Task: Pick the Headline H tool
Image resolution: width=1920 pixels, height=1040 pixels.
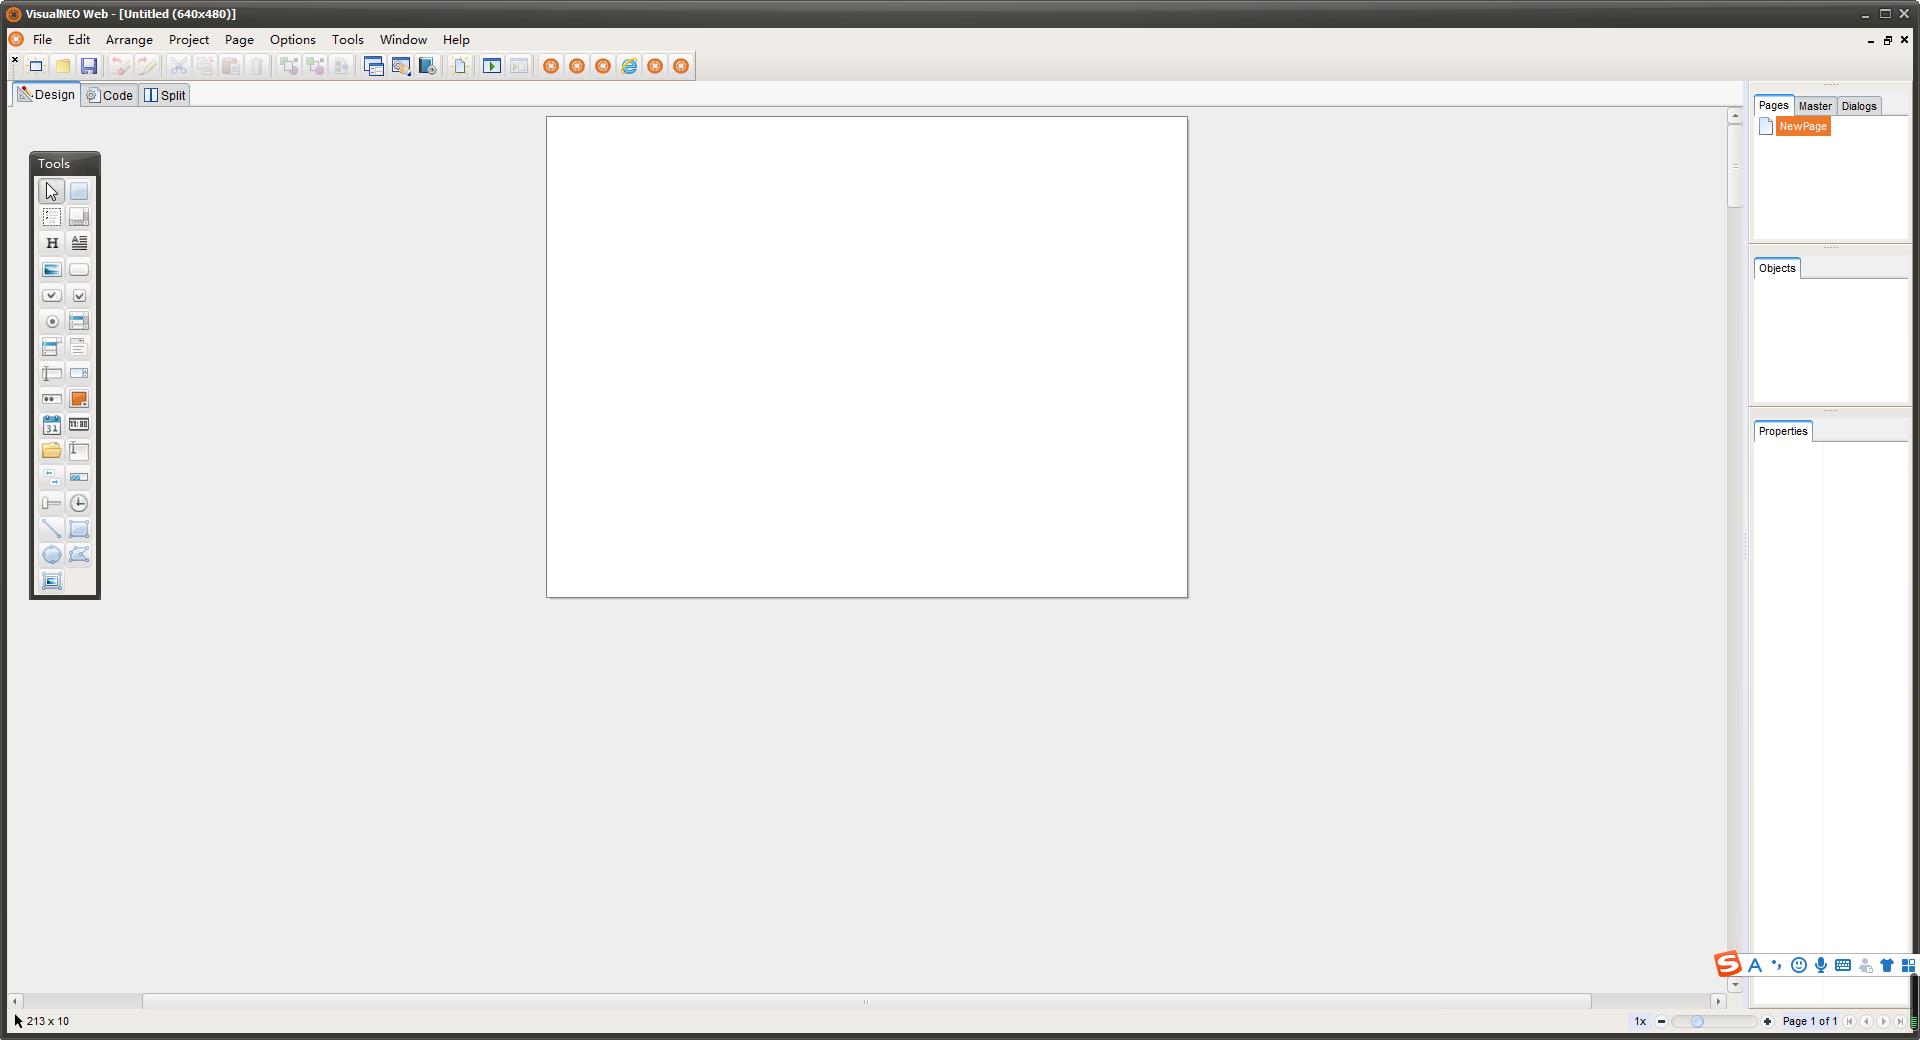Action: [51, 243]
